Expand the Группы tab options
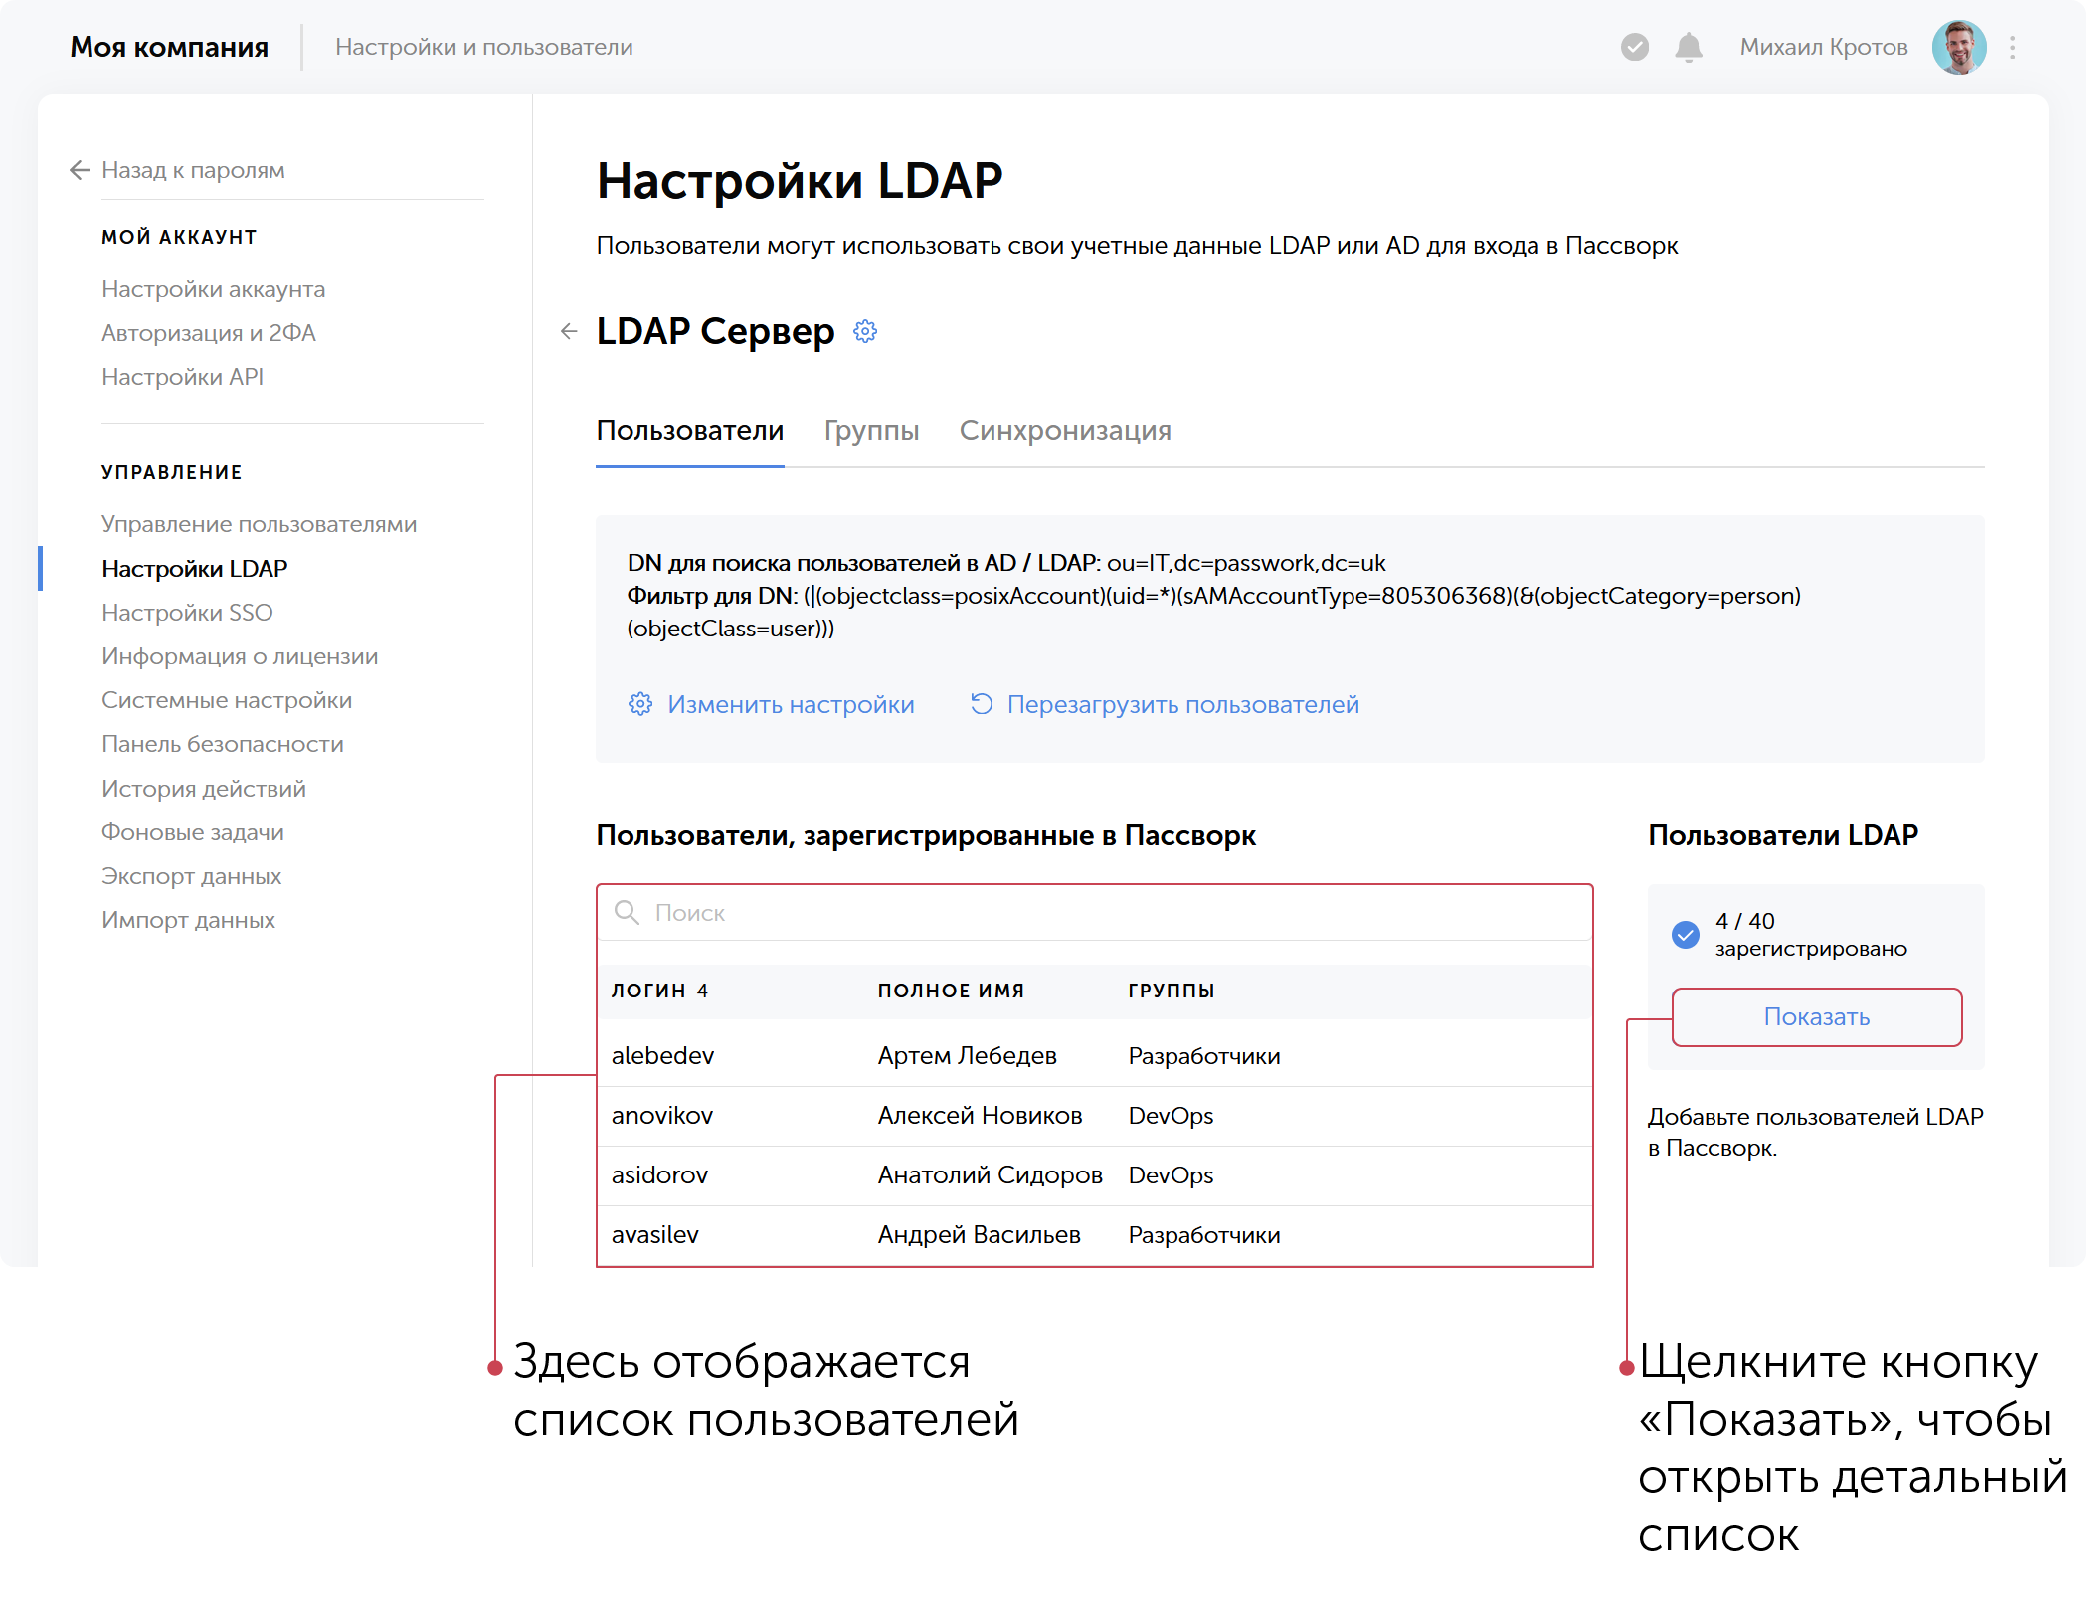Image resolution: width=2087 pixels, height=1618 pixels. [x=871, y=431]
